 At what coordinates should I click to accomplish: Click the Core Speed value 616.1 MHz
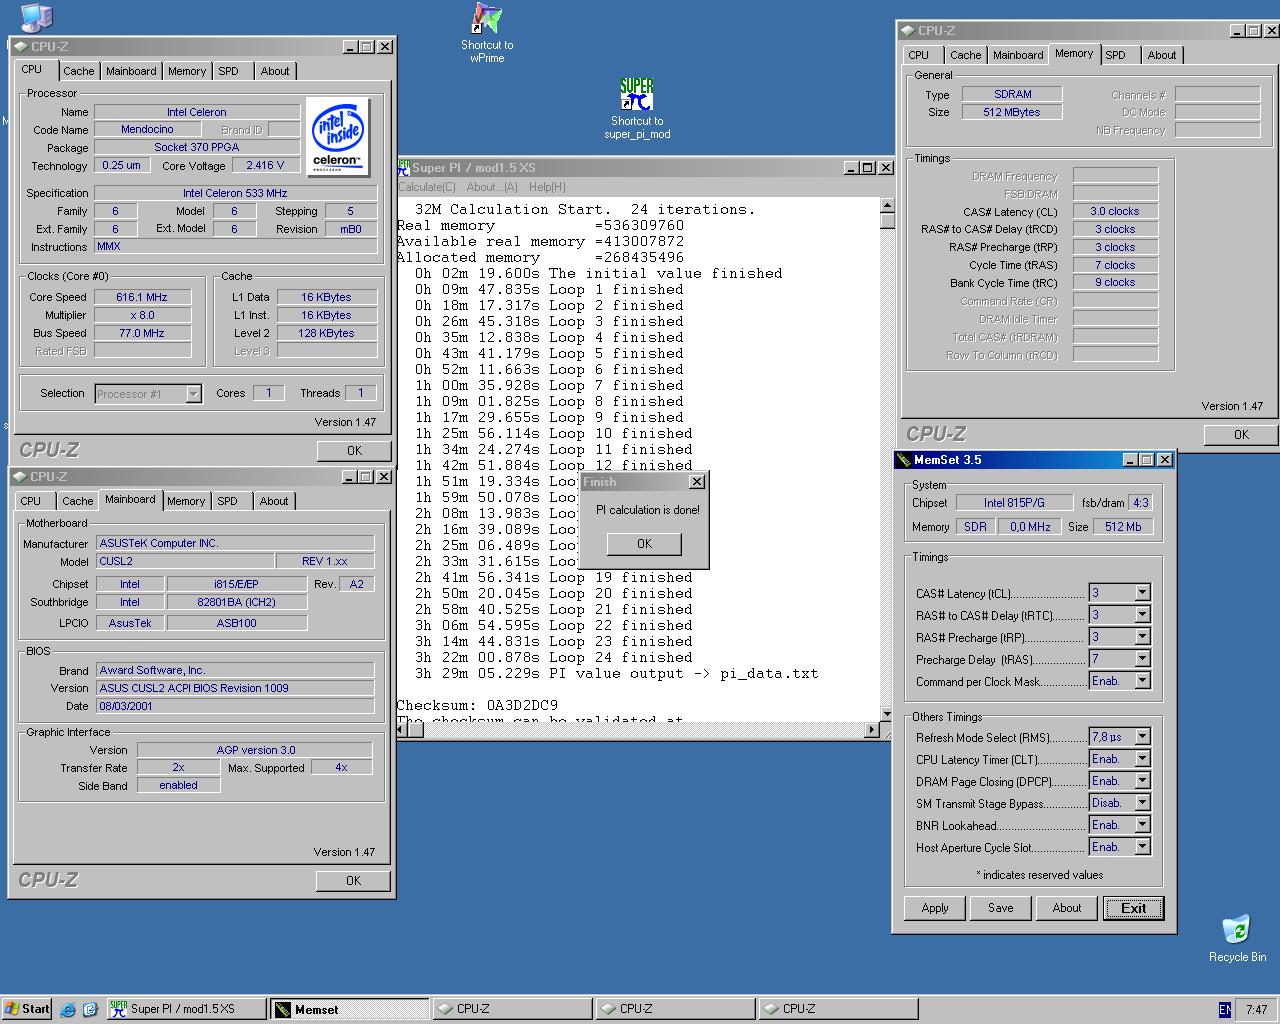coord(142,297)
